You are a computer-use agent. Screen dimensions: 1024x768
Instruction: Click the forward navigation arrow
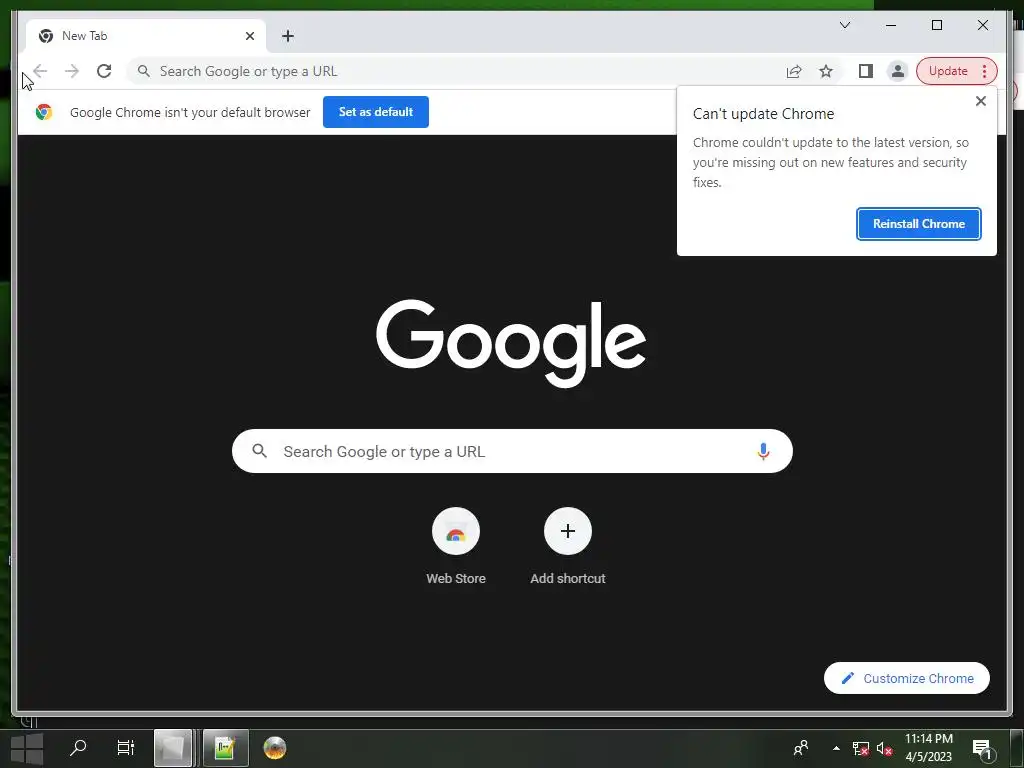point(72,71)
